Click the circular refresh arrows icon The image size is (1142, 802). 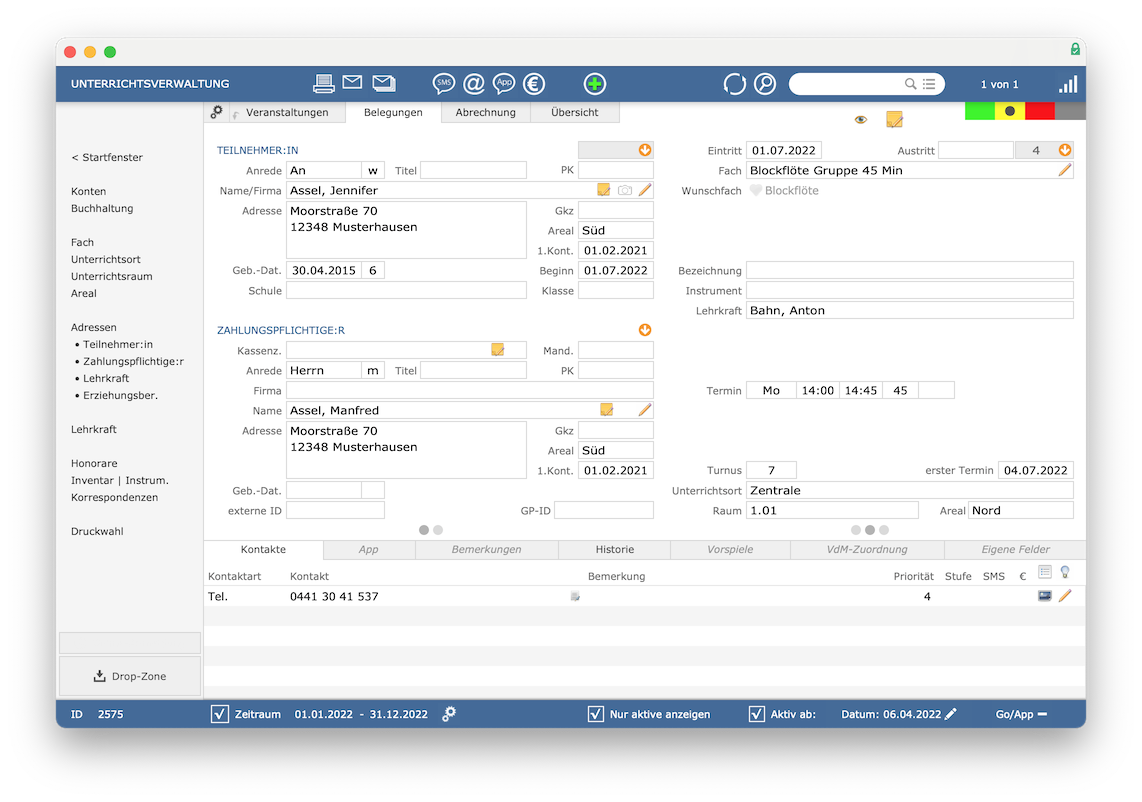735,84
